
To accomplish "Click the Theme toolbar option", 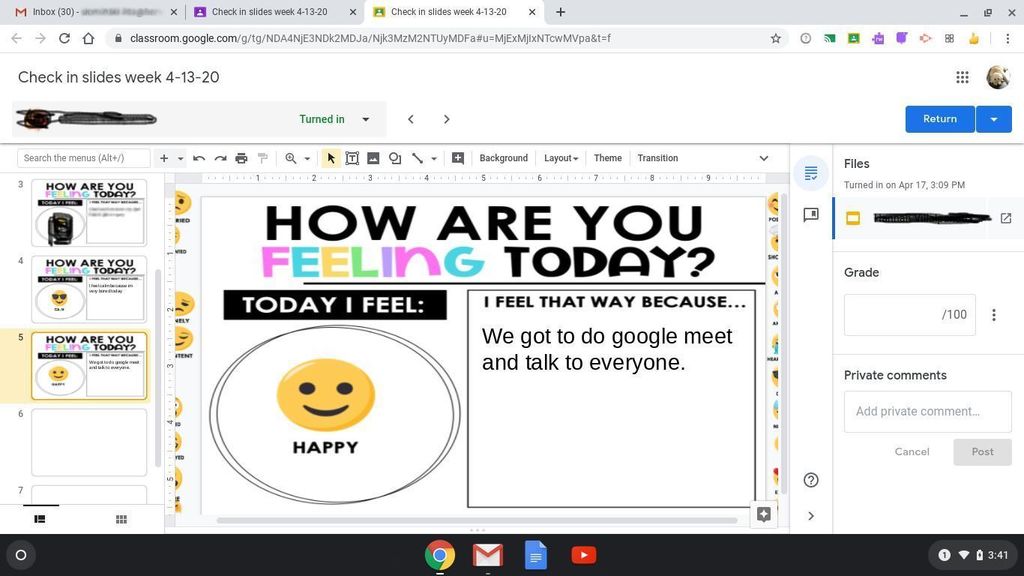I will point(607,158).
